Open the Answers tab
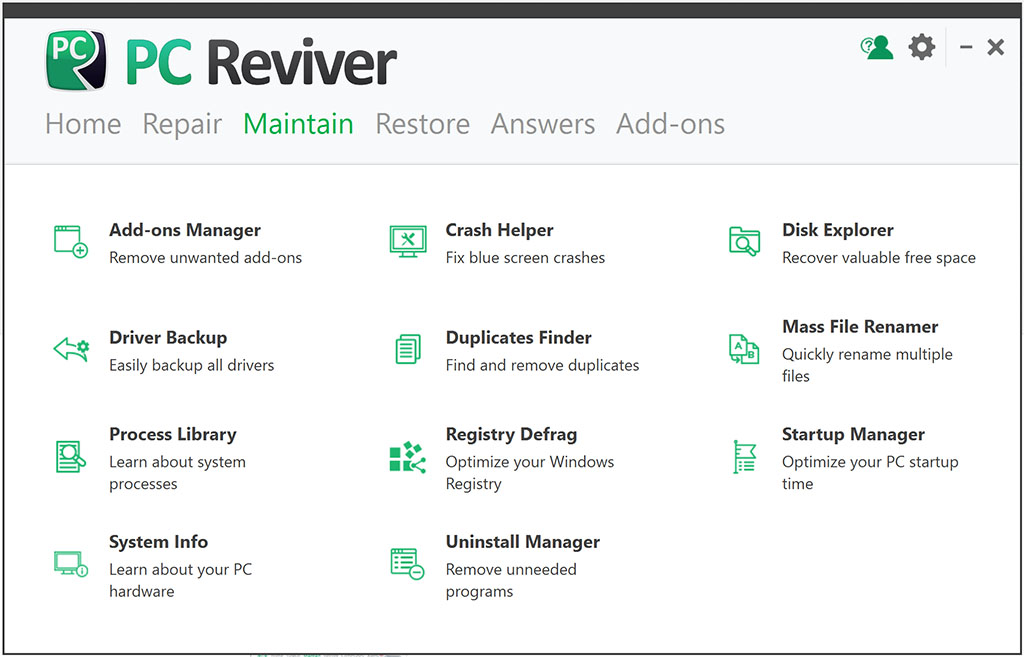 point(543,124)
